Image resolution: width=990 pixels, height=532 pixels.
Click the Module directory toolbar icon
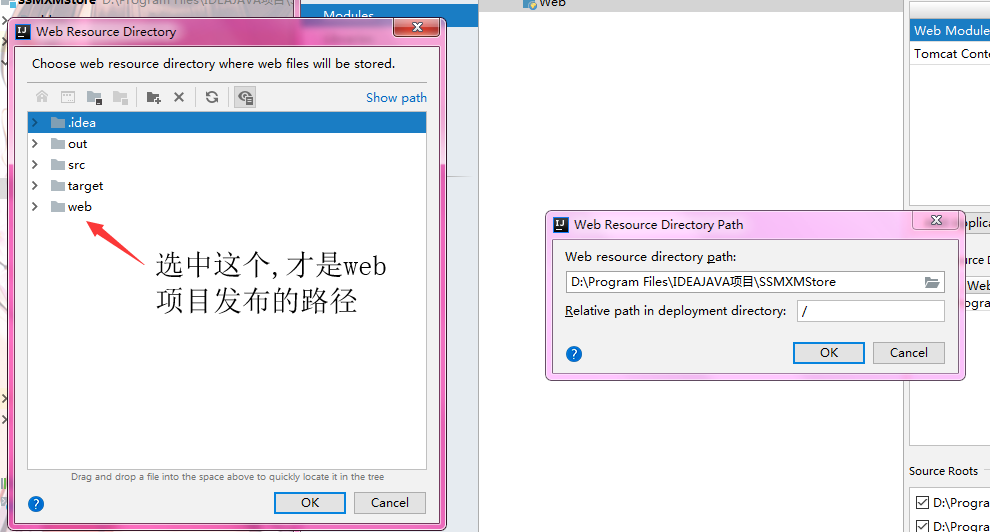tap(120, 97)
